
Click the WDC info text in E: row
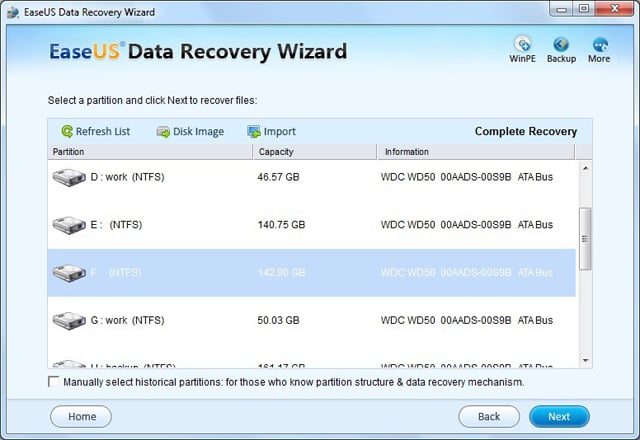click(467, 225)
